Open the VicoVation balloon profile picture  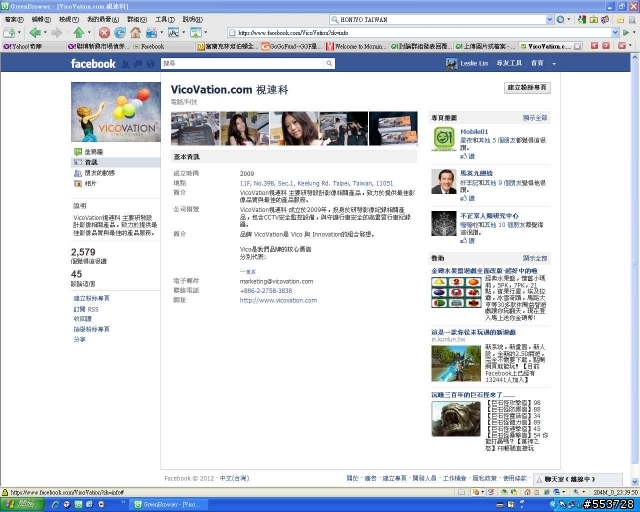[116, 112]
